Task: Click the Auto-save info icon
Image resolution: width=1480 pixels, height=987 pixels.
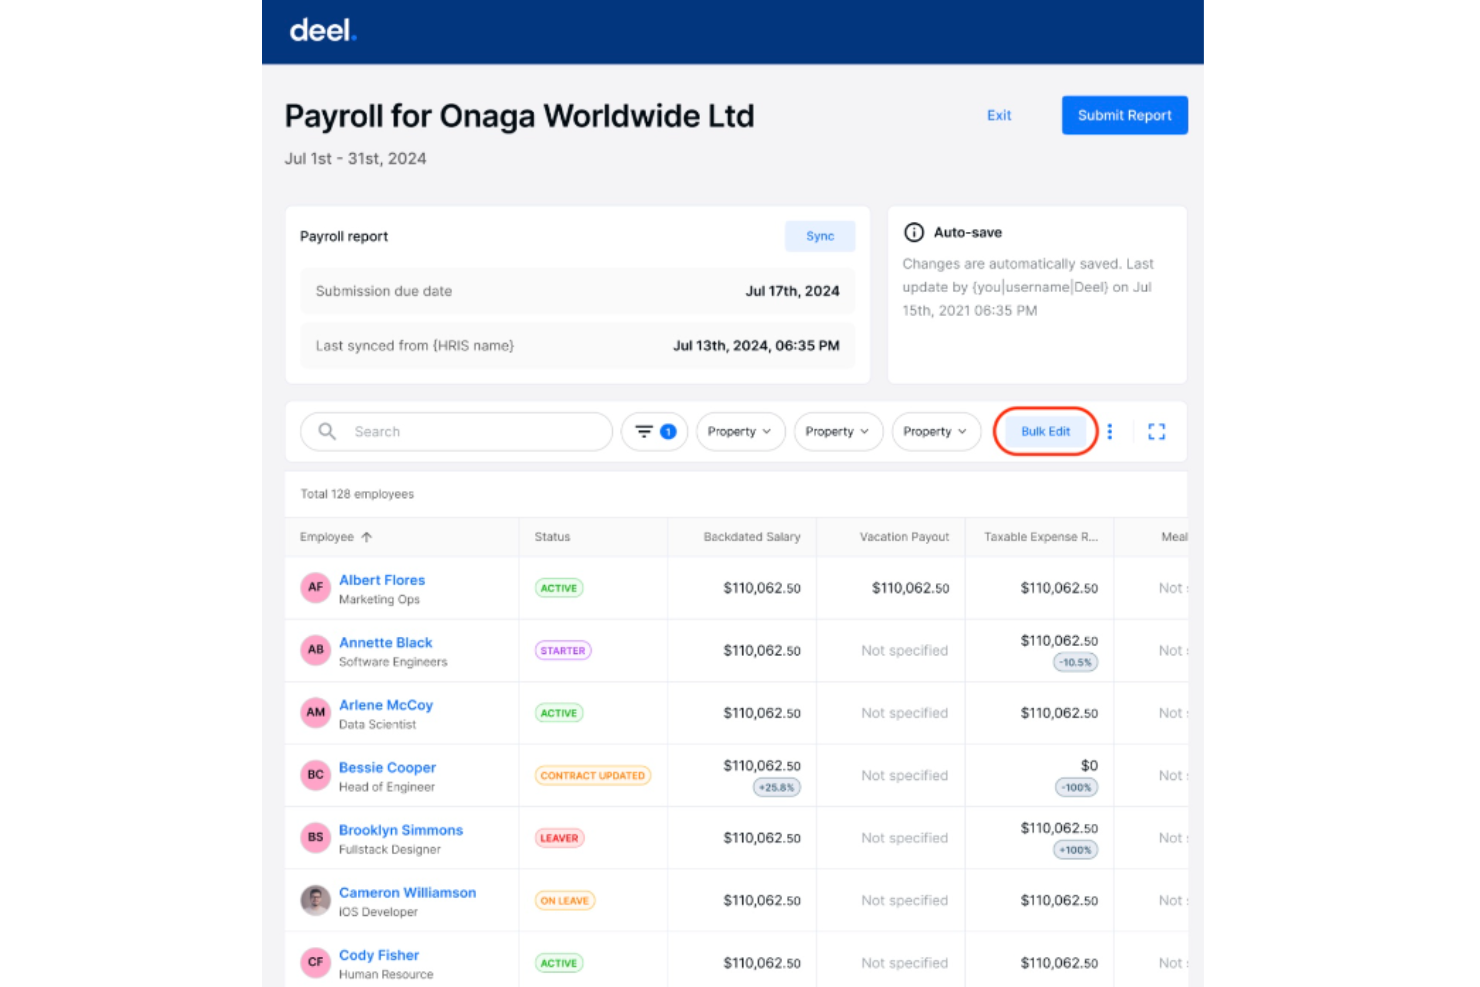Action: [x=914, y=233]
